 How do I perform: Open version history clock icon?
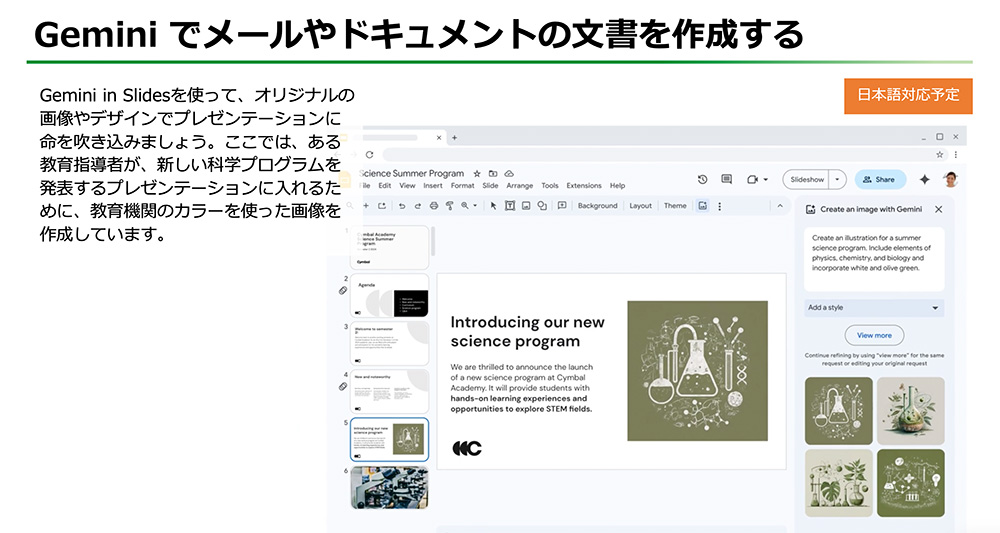coord(702,180)
